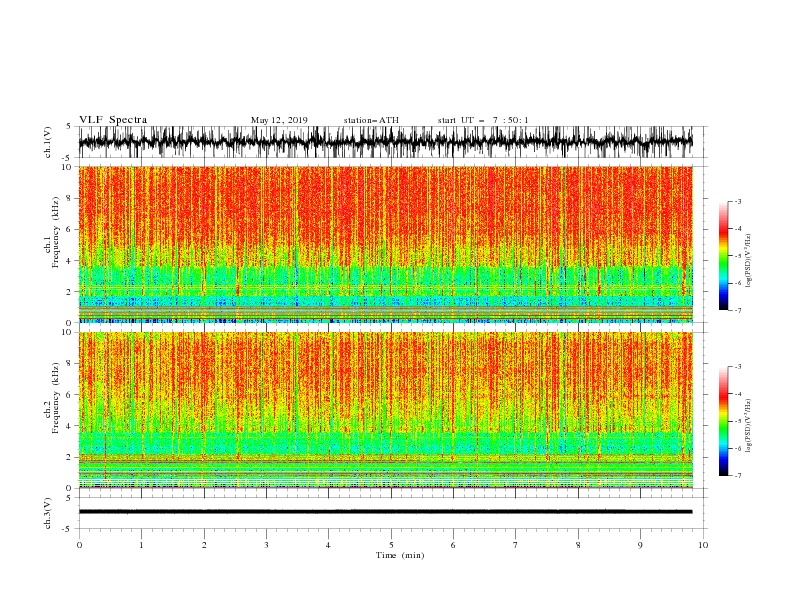Click the ch.3 flat waveform trace
Screen dimensions: 792x612
tap(385, 512)
